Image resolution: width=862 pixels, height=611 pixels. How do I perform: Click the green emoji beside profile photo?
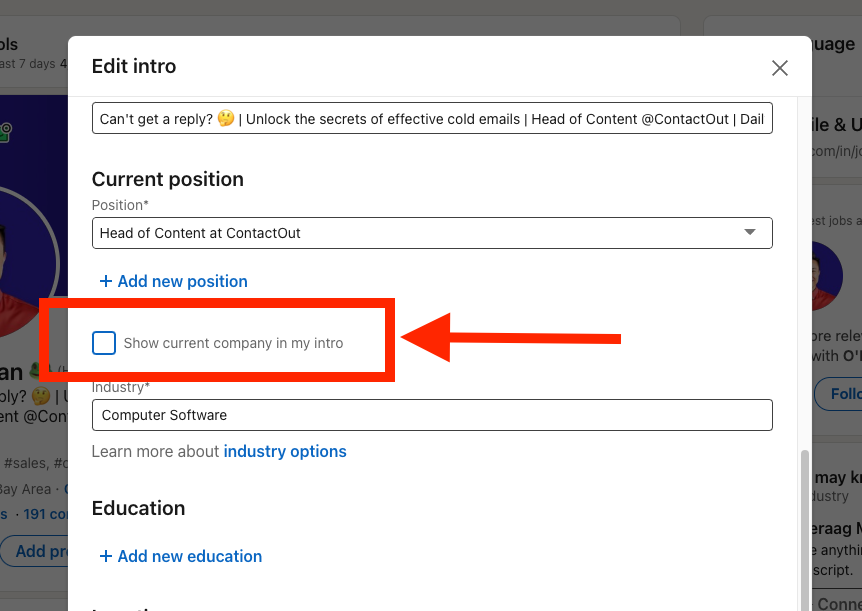click(6, 130)
